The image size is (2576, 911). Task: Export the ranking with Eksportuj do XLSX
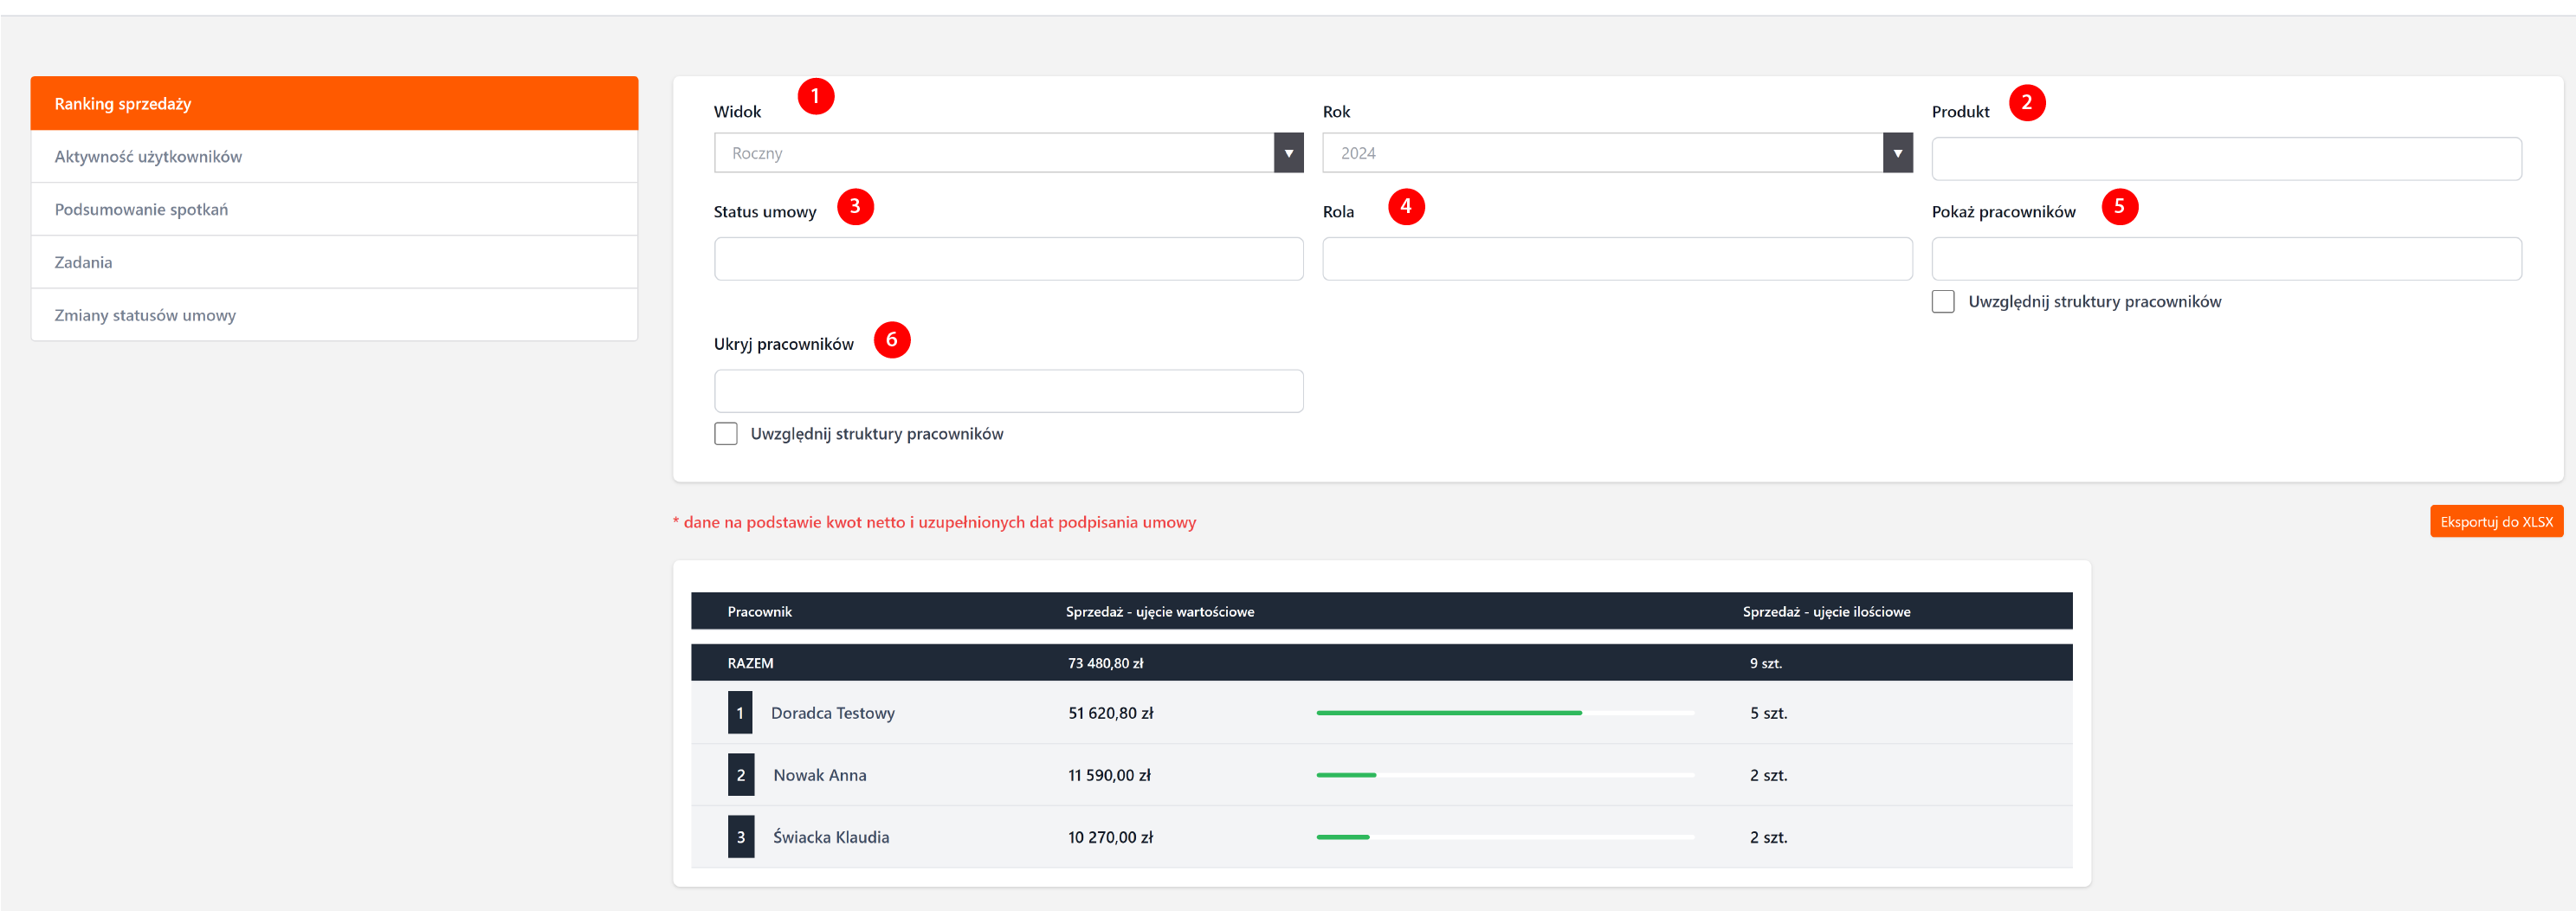click(x=2495, y=521)
